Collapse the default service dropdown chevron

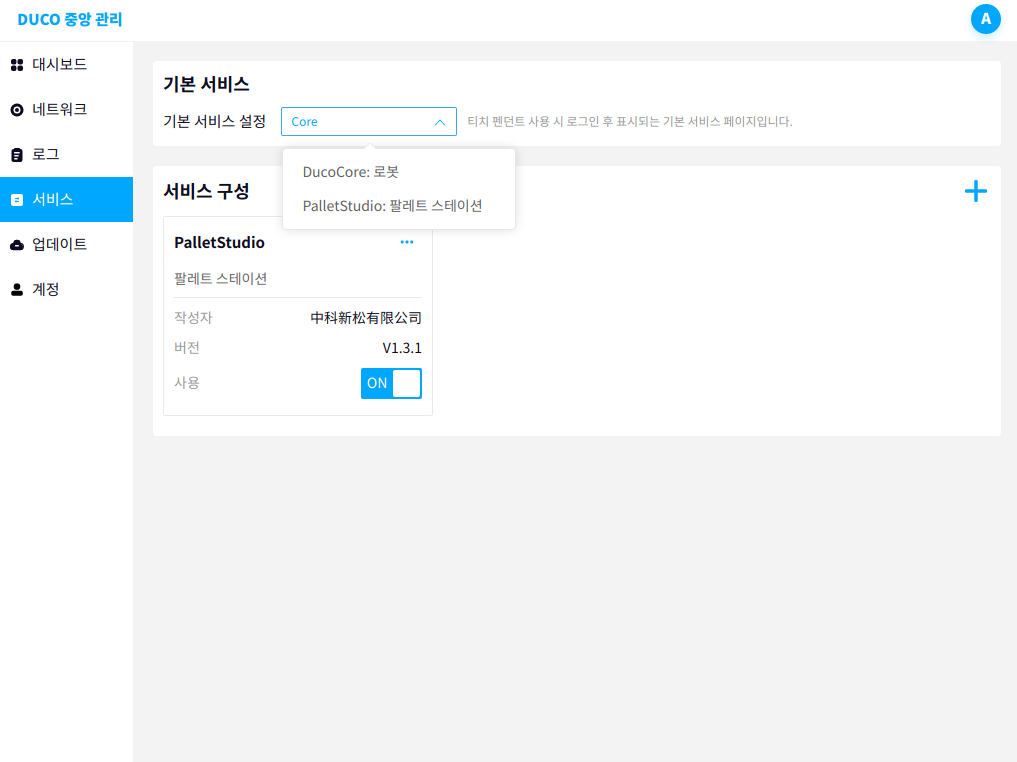coord(440,122)
